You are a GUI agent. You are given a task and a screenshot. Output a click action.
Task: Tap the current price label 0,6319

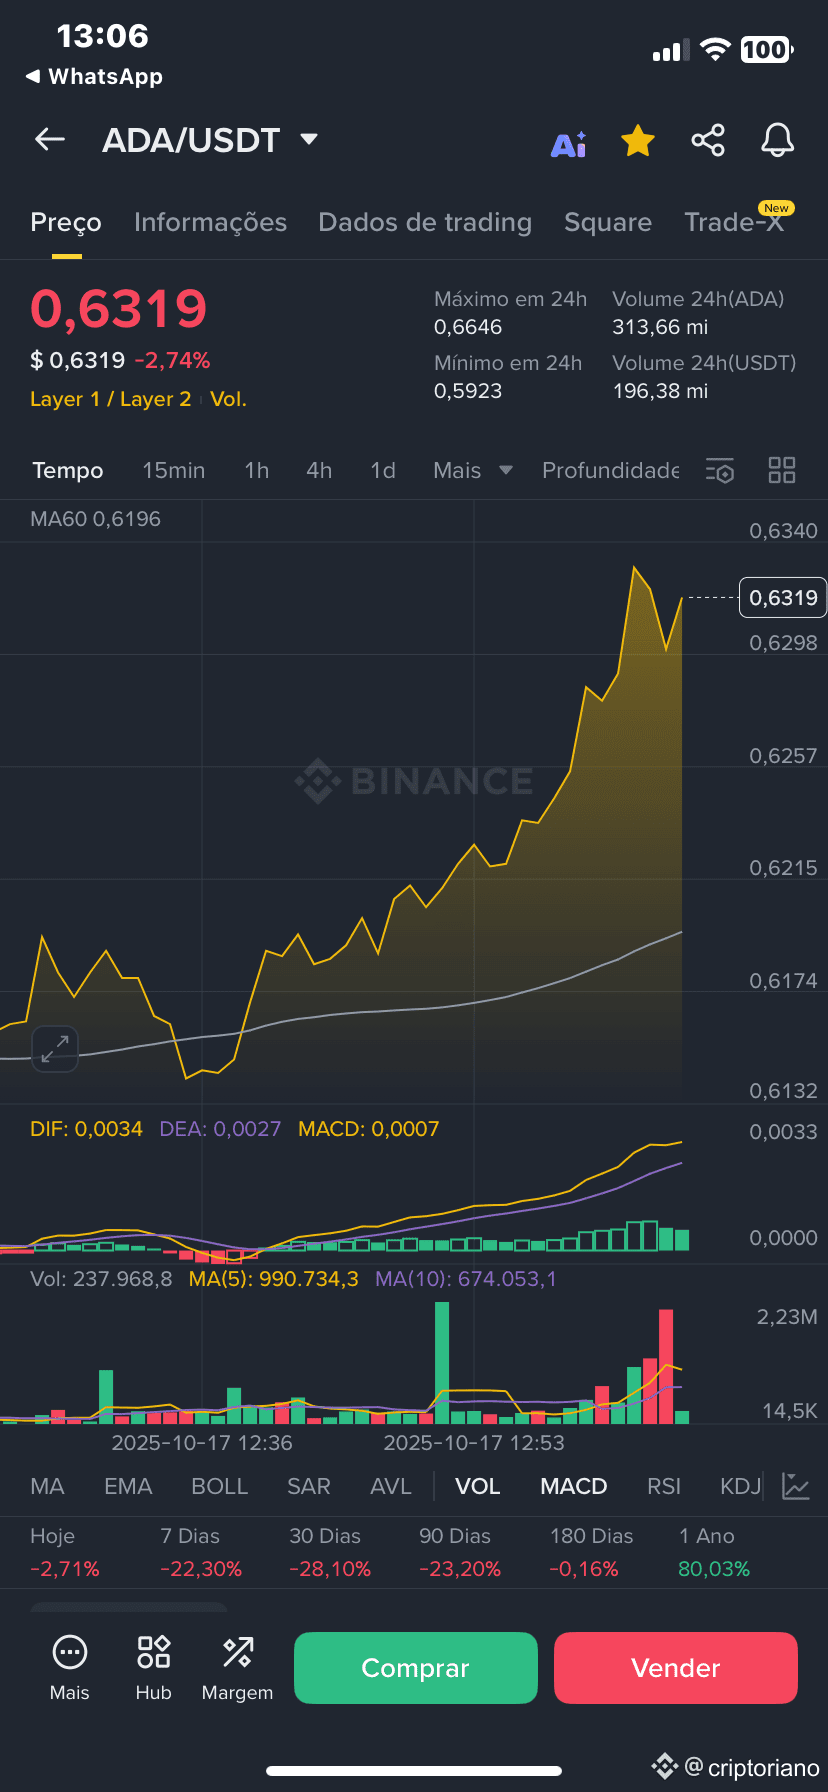click(x=783, y=598)
